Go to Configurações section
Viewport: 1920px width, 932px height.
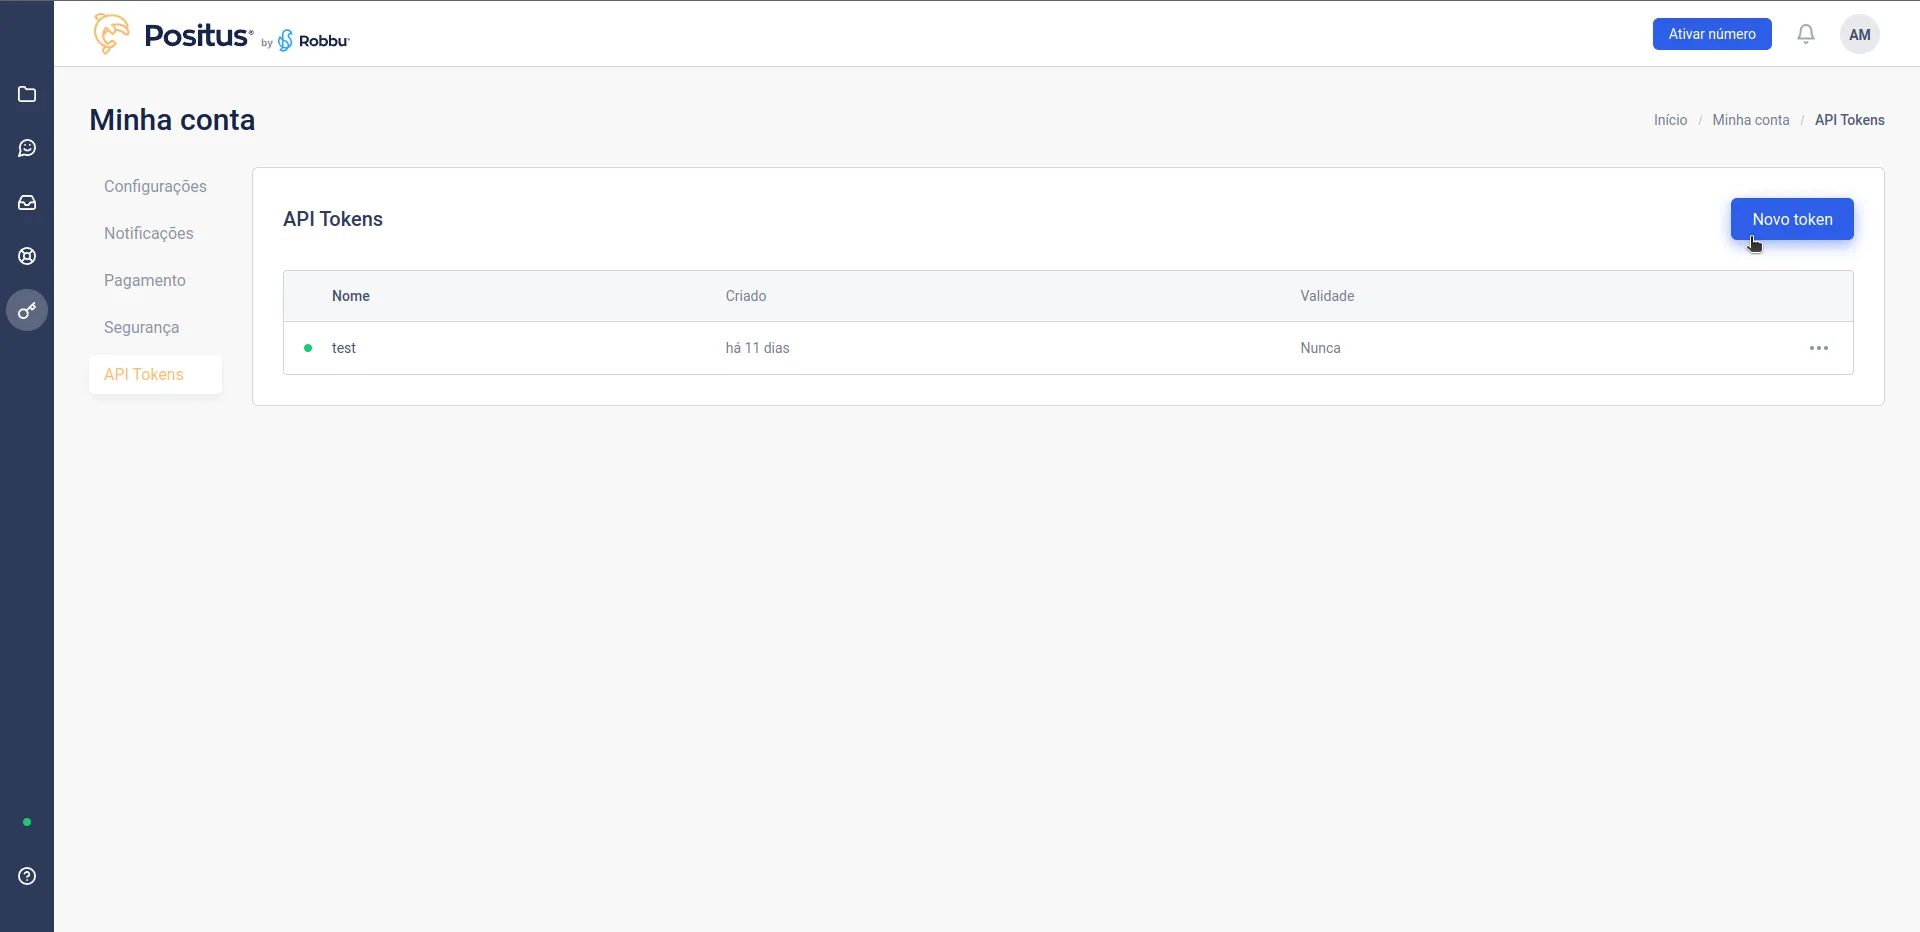click(155, 186)
